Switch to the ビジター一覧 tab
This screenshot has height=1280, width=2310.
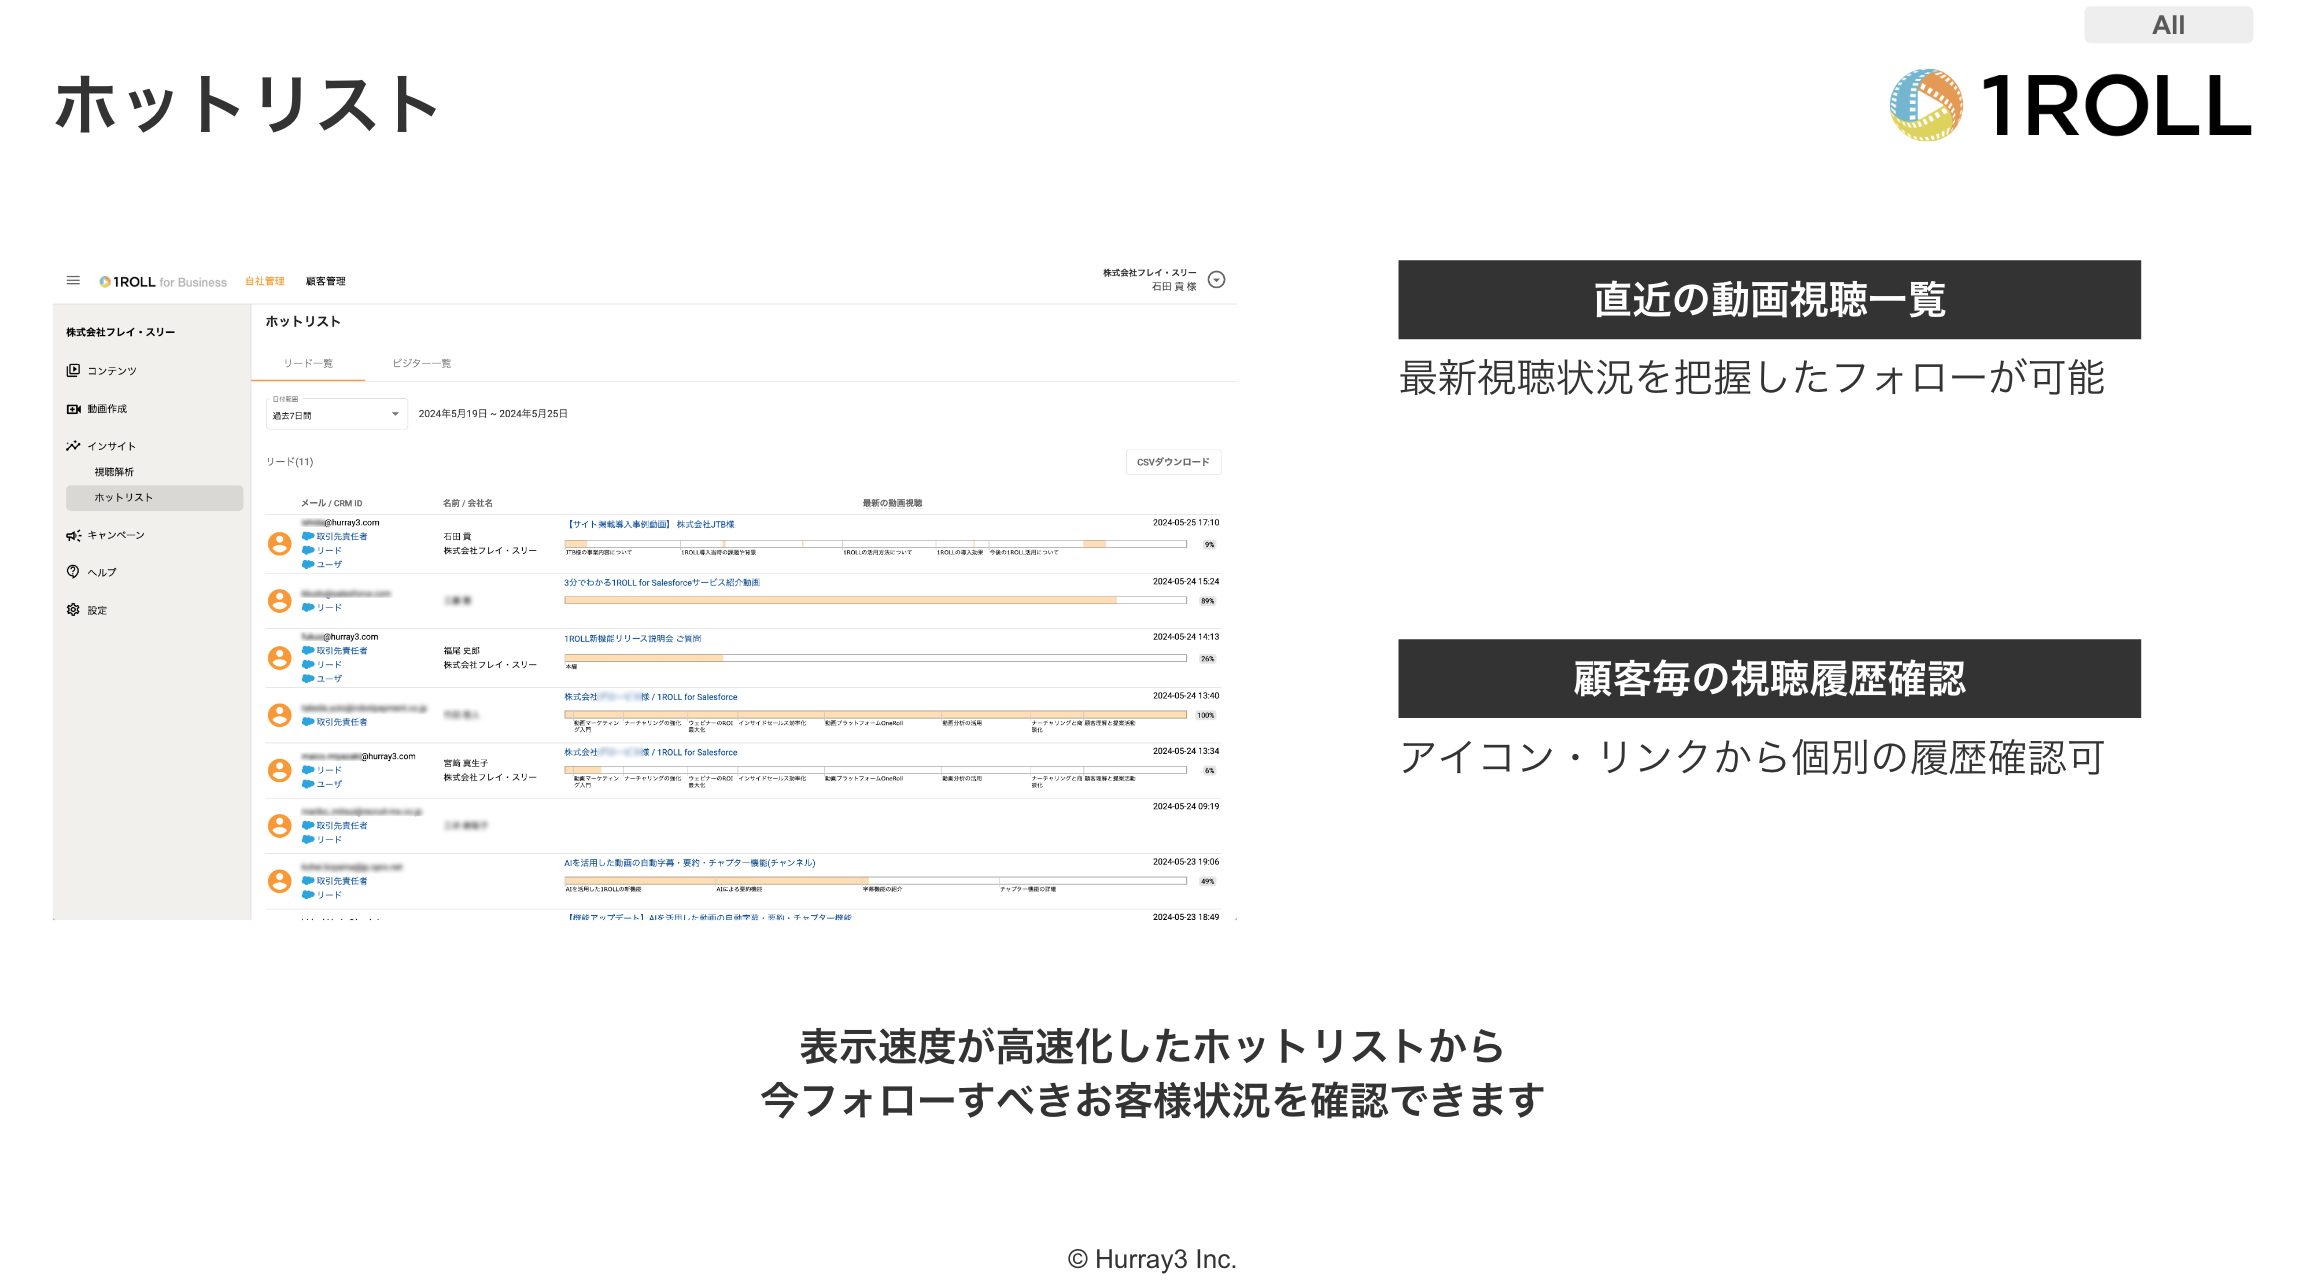tap(421, 363)
